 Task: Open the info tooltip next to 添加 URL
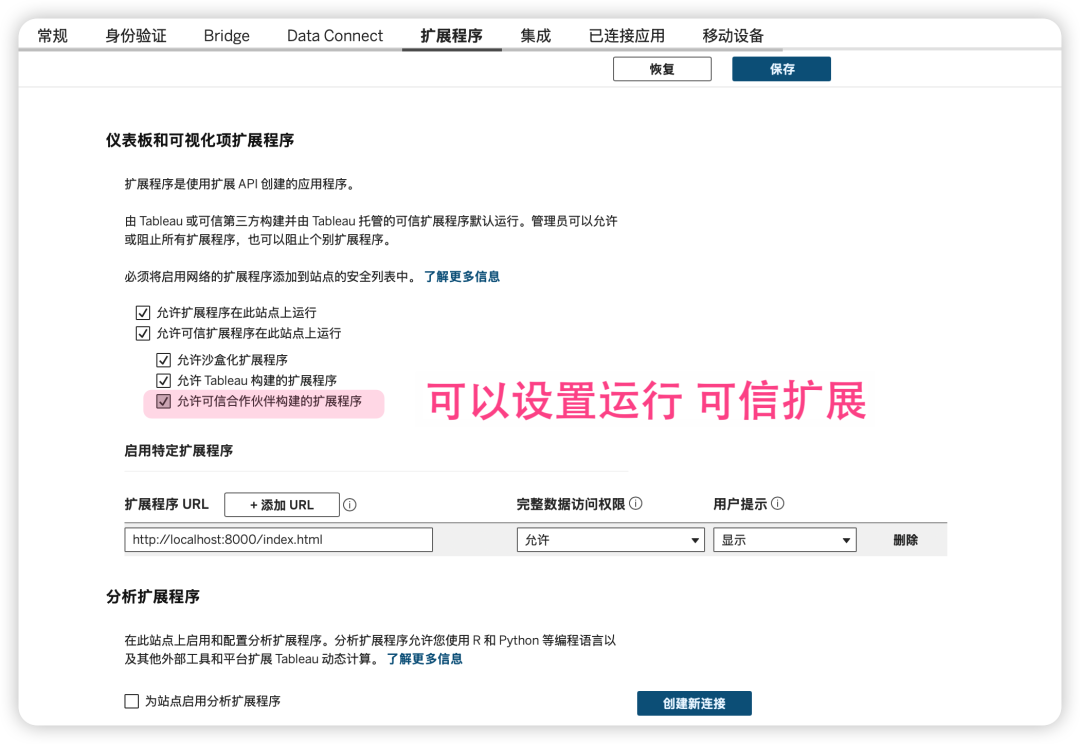click(x=349, y=505)
